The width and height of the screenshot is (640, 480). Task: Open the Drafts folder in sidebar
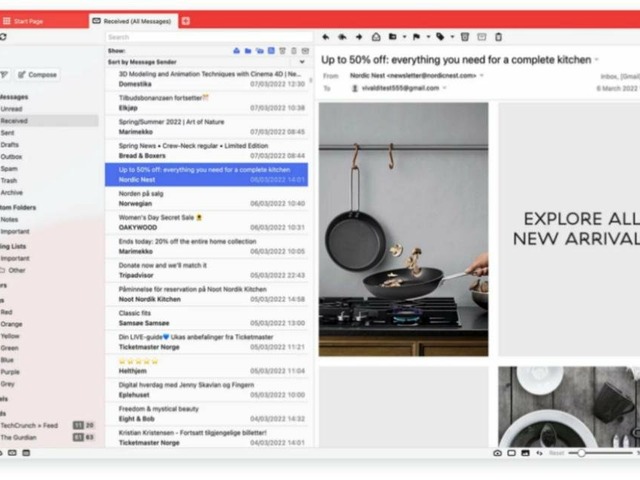(10, 145)
